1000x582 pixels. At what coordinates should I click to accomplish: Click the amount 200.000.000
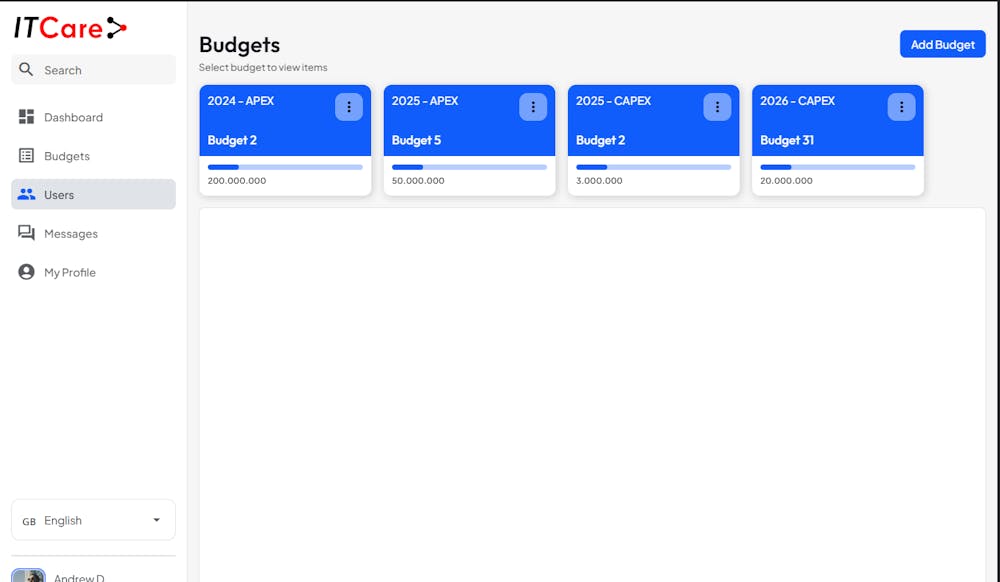click(237, 180)
